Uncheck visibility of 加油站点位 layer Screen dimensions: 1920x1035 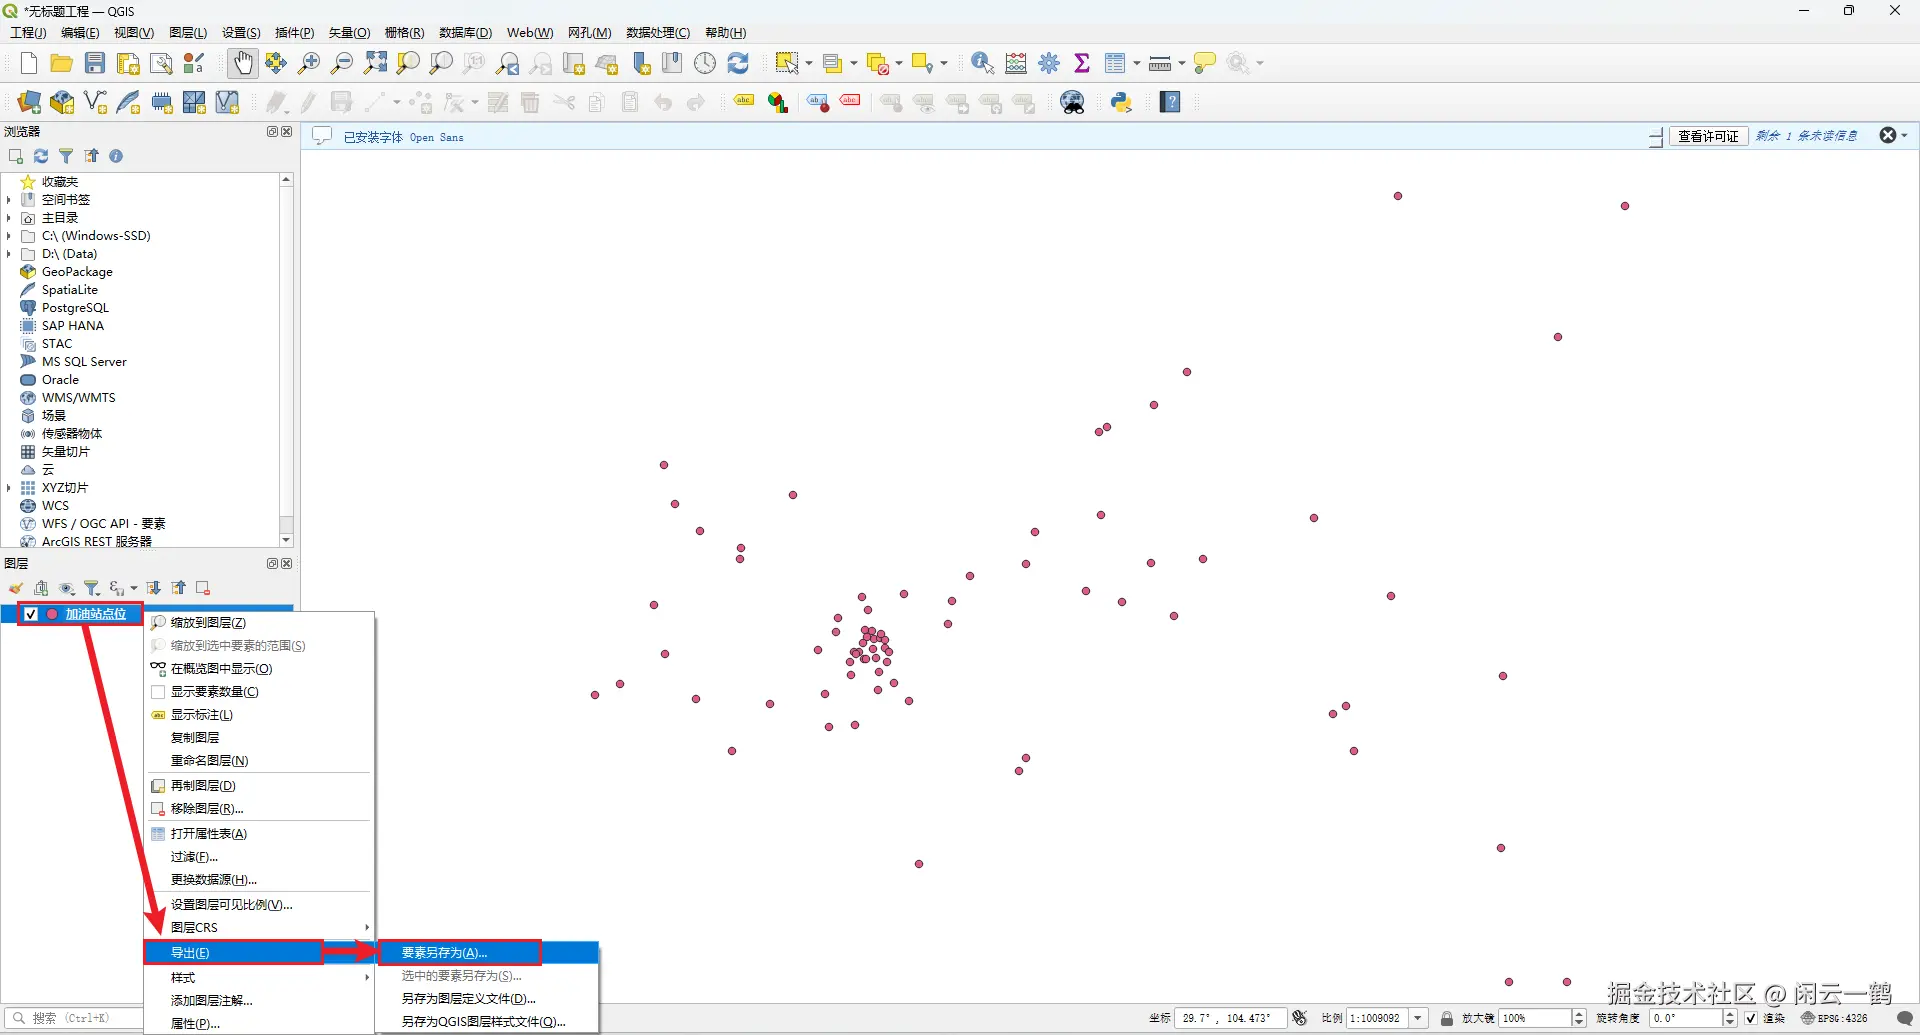(x=31, y=614)
